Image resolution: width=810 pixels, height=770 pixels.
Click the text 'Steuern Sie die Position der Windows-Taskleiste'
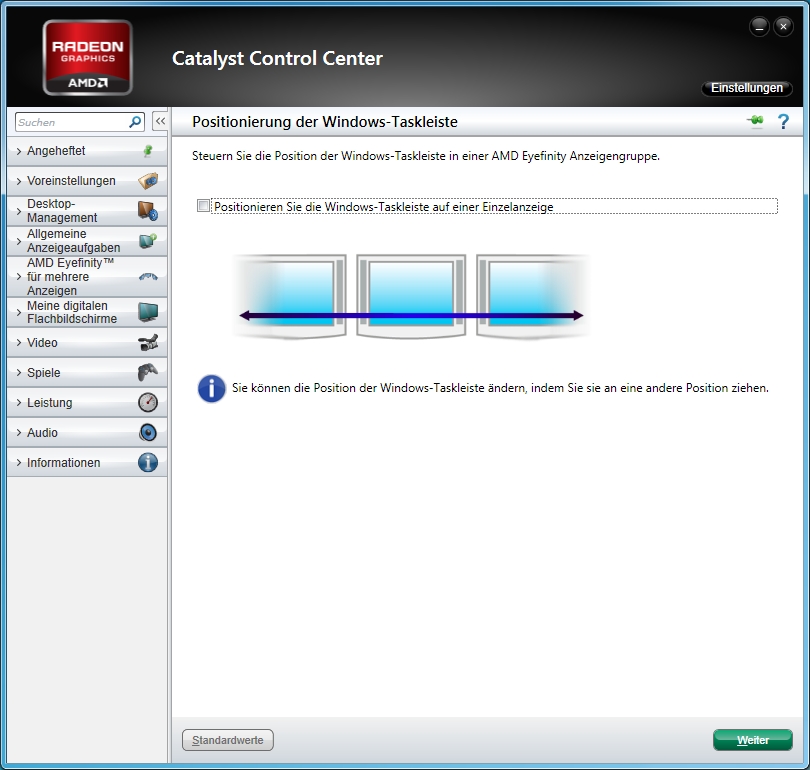click(x=319, y=156)
